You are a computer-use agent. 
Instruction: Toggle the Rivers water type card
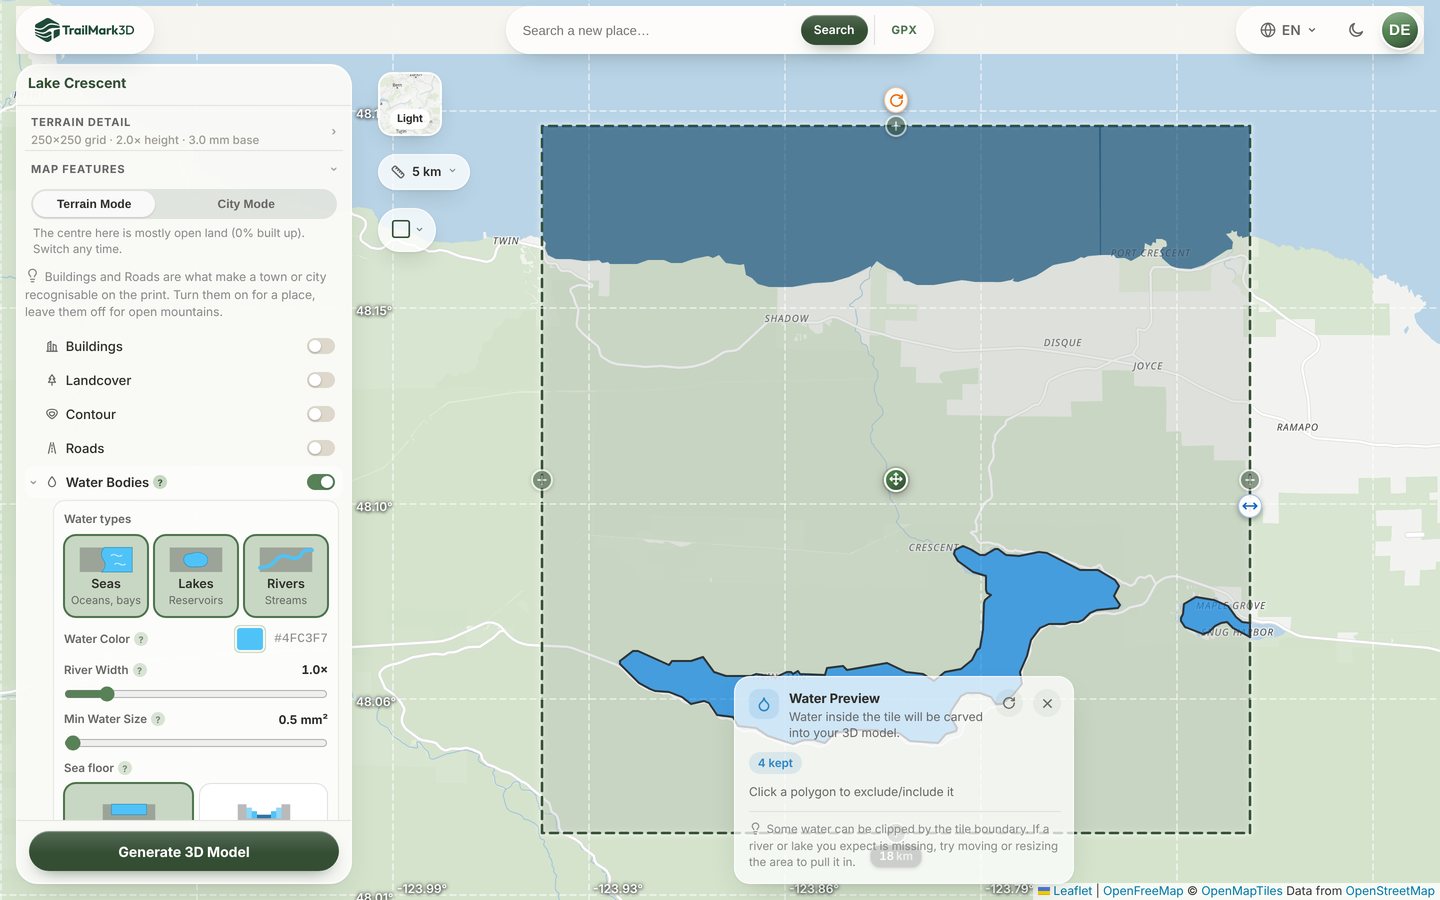pyautogui.click(x=286, y=576)
